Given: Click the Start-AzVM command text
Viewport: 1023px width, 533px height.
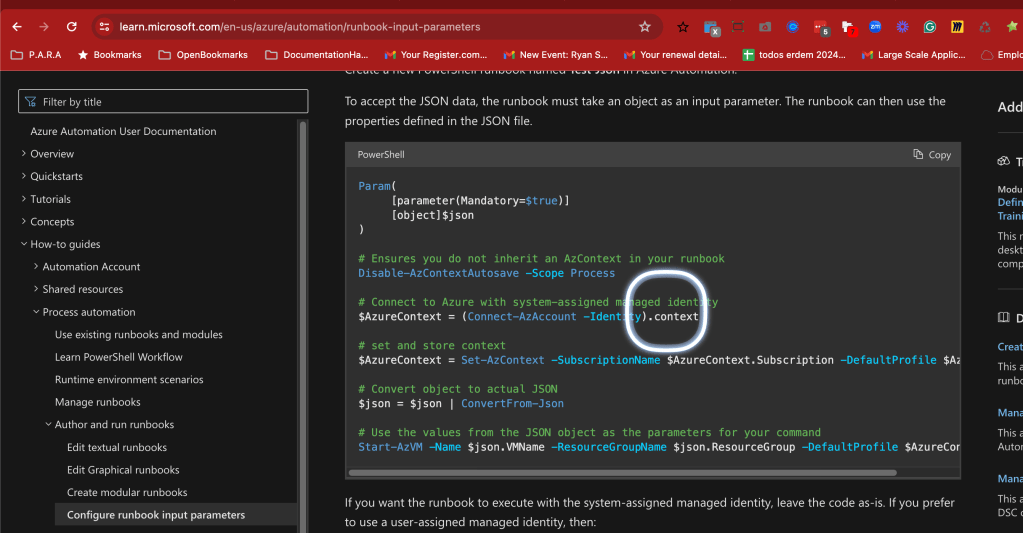Looking at the screenshot, I should (x=390, y=447).
